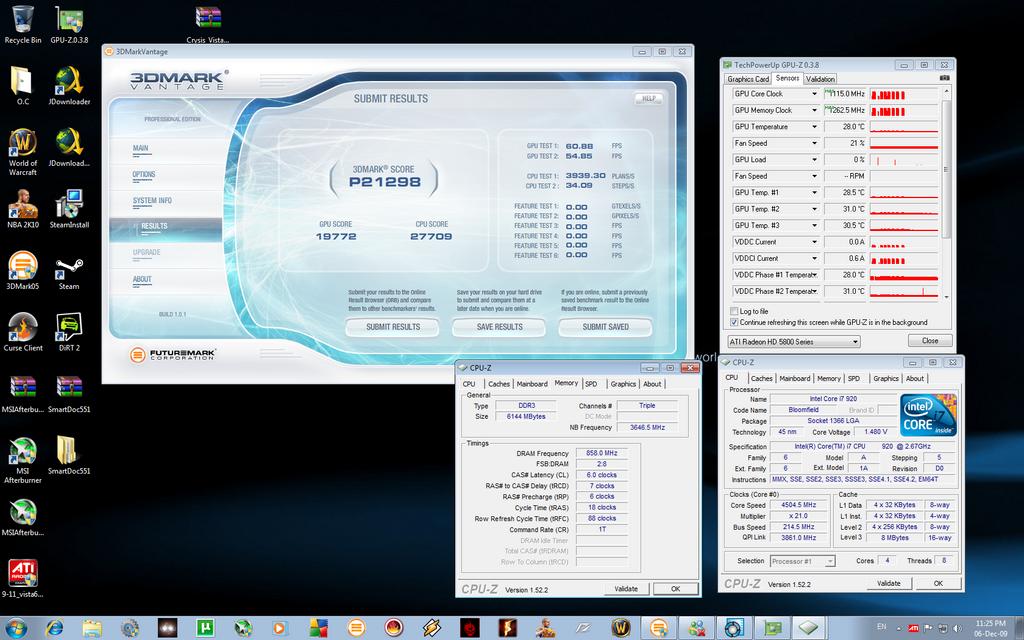This screenshot has height=640, width=1024.
Task: Click the volume icon in system tray
Action: click(x=956, y=628)
